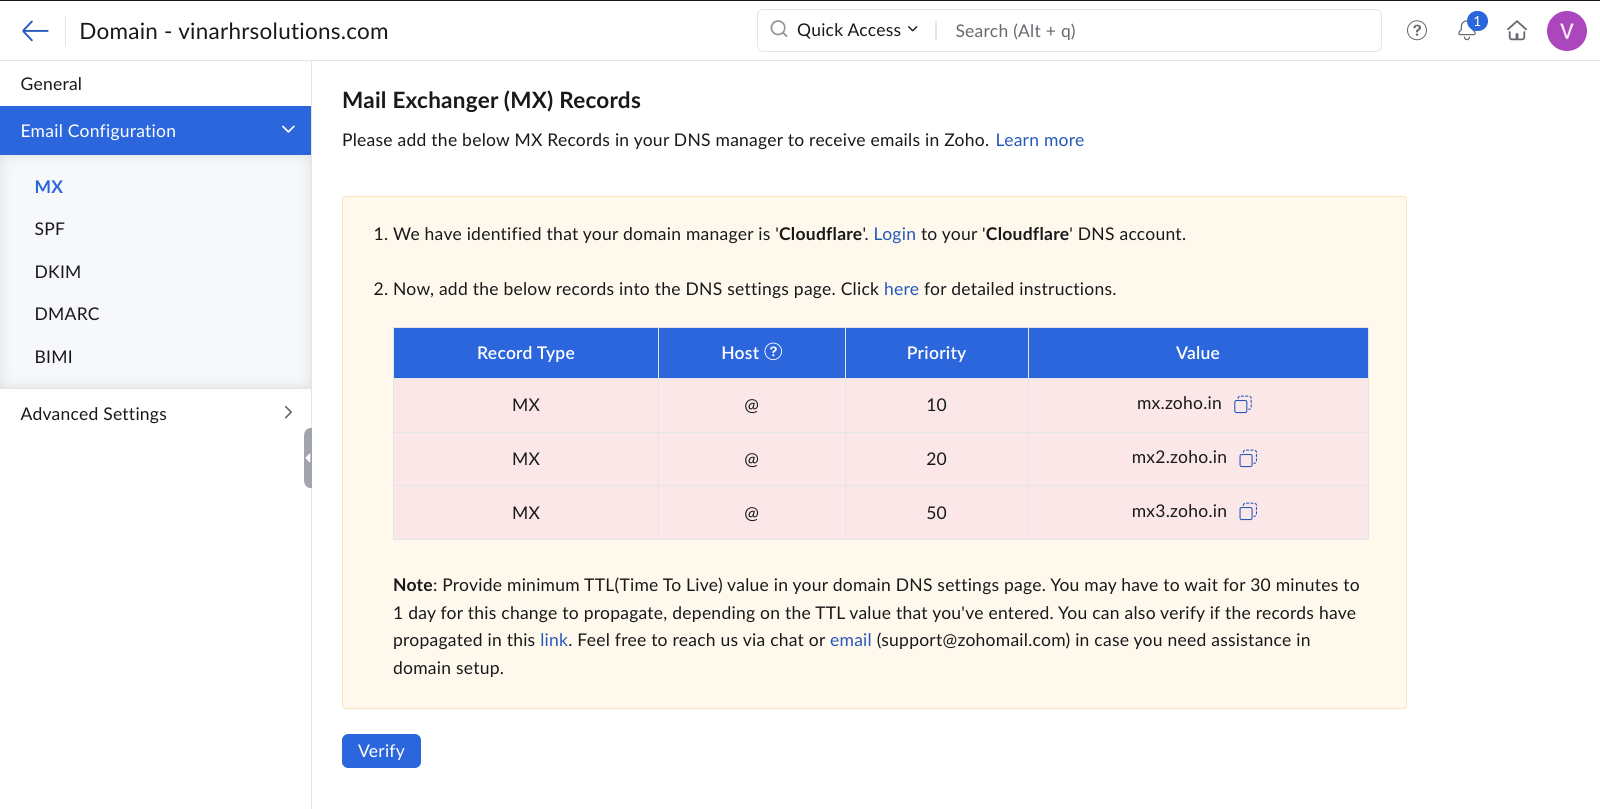Open the Learn more link
The height and width of the screenshot is (809, 1600).
pyautogui.click(x=1039, y=140)
